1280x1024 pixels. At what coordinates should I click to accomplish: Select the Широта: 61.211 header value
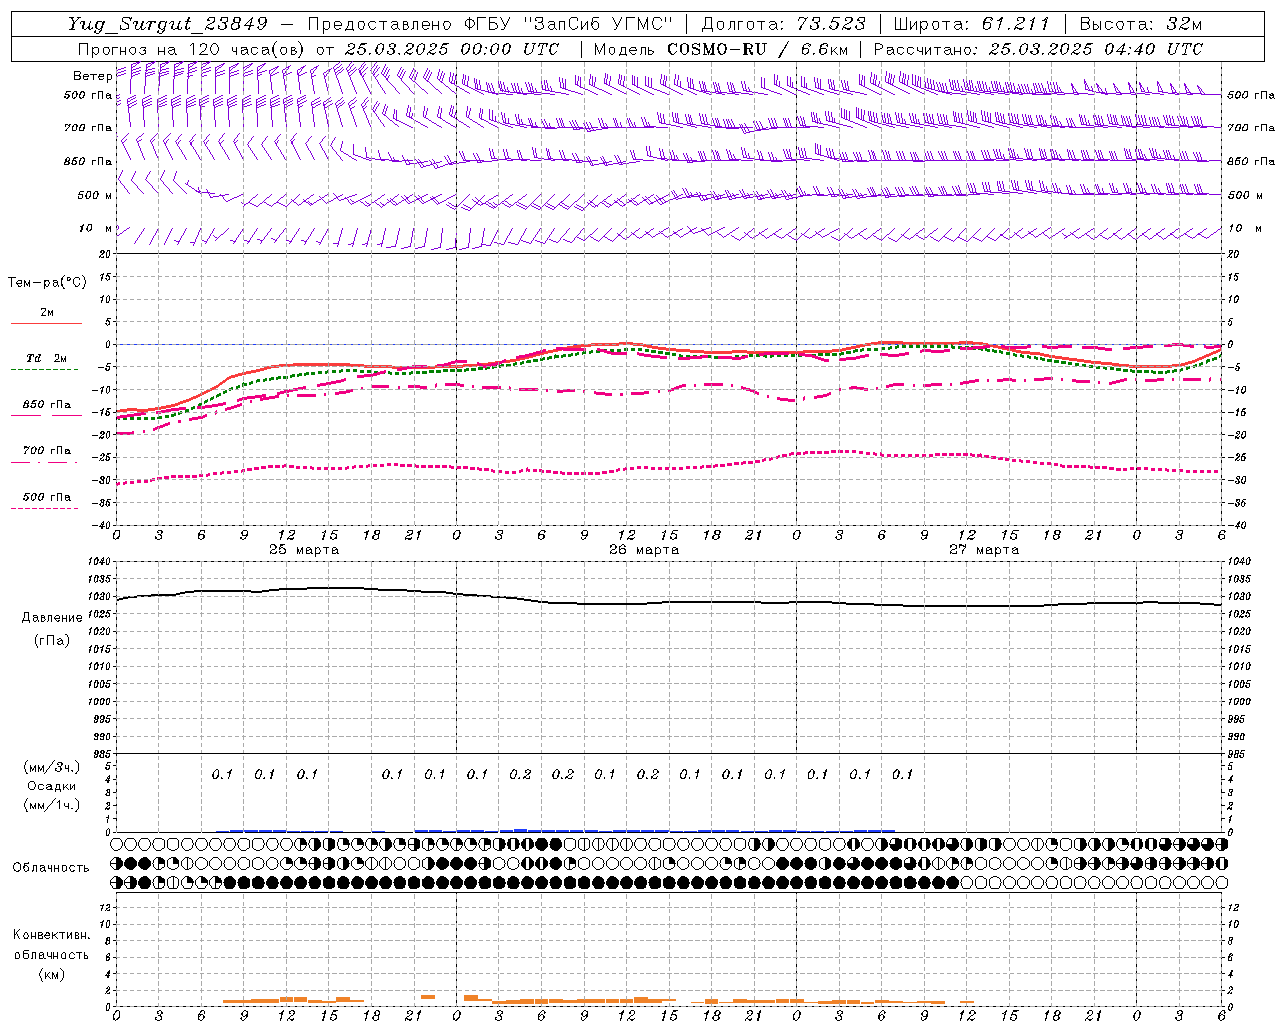click(x=971, y=24)
